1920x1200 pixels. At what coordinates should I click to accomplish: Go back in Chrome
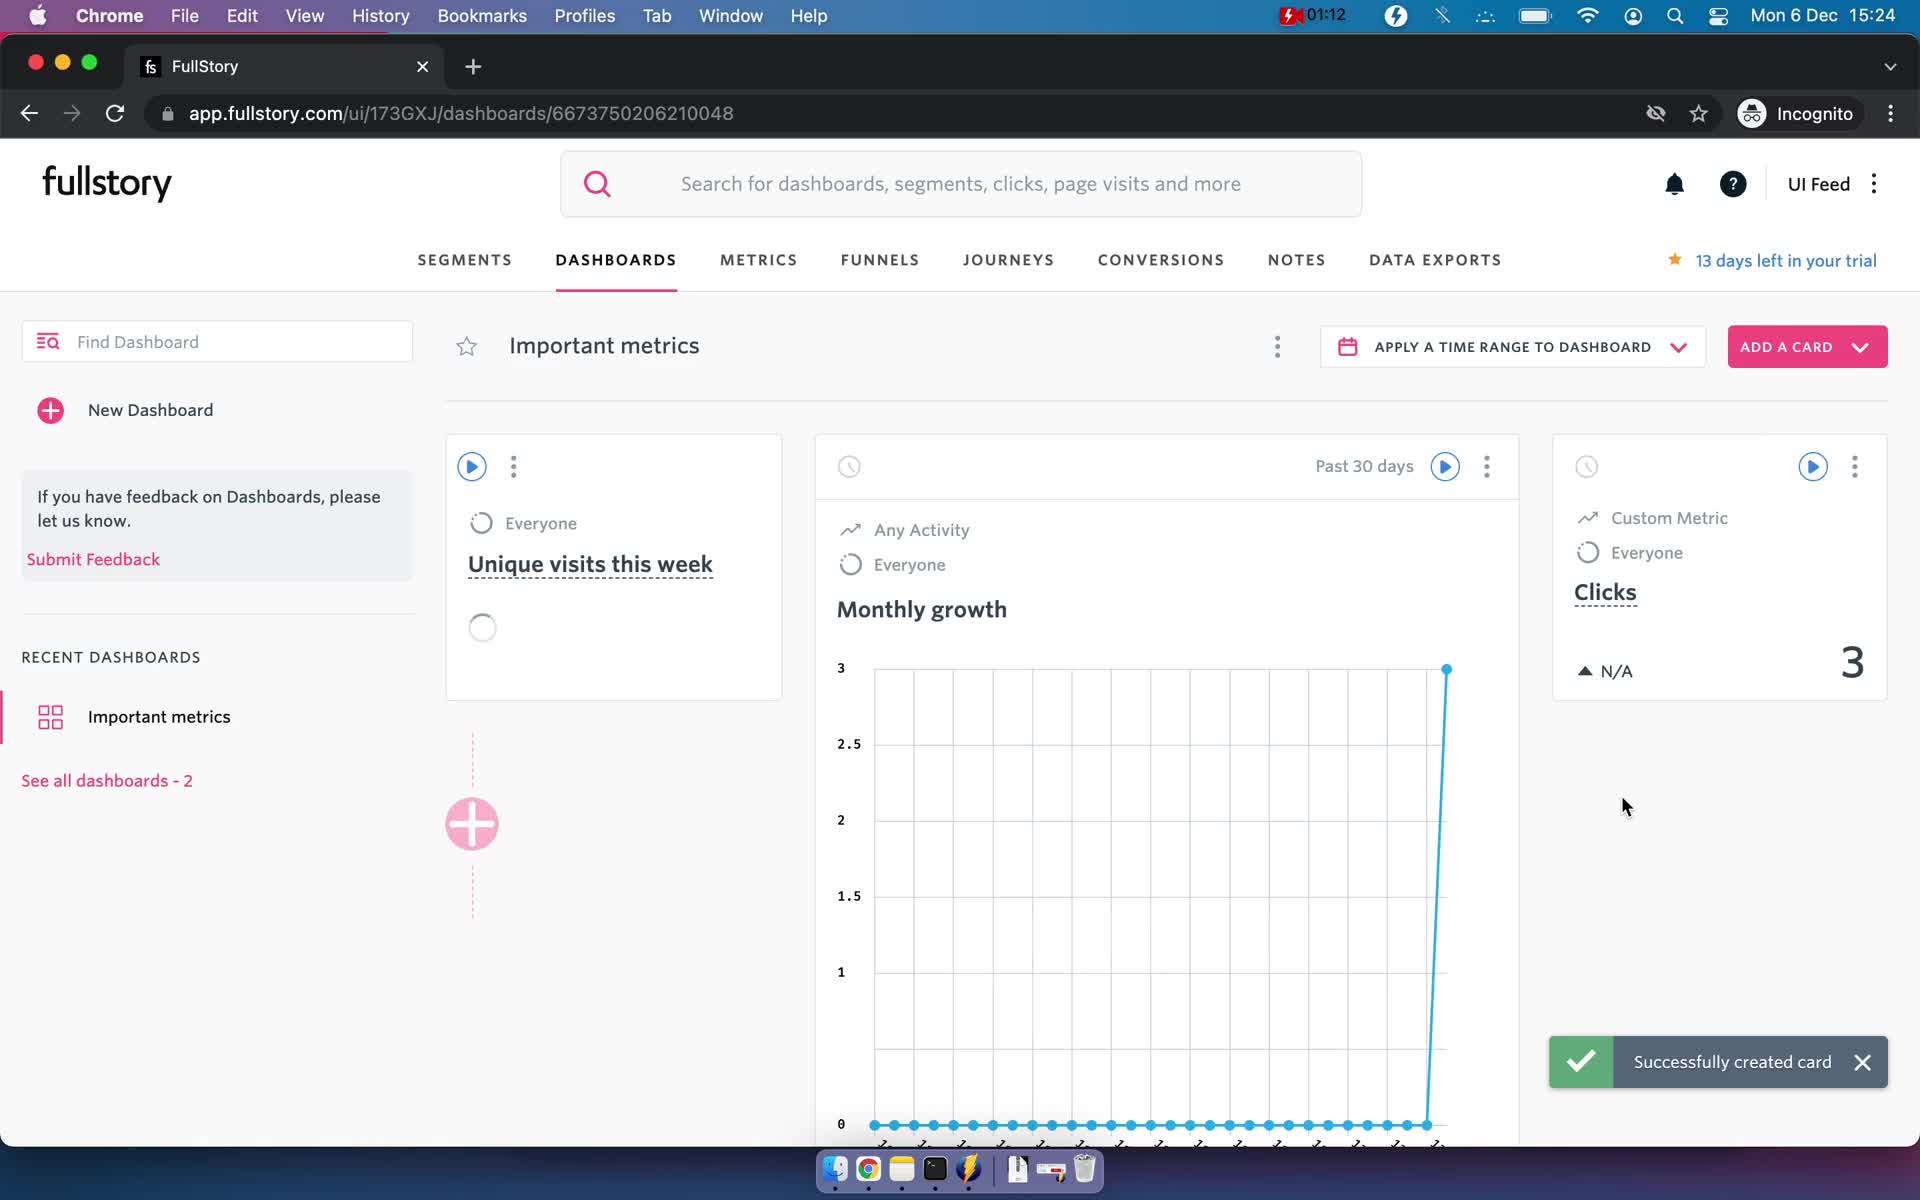(29, 114)
